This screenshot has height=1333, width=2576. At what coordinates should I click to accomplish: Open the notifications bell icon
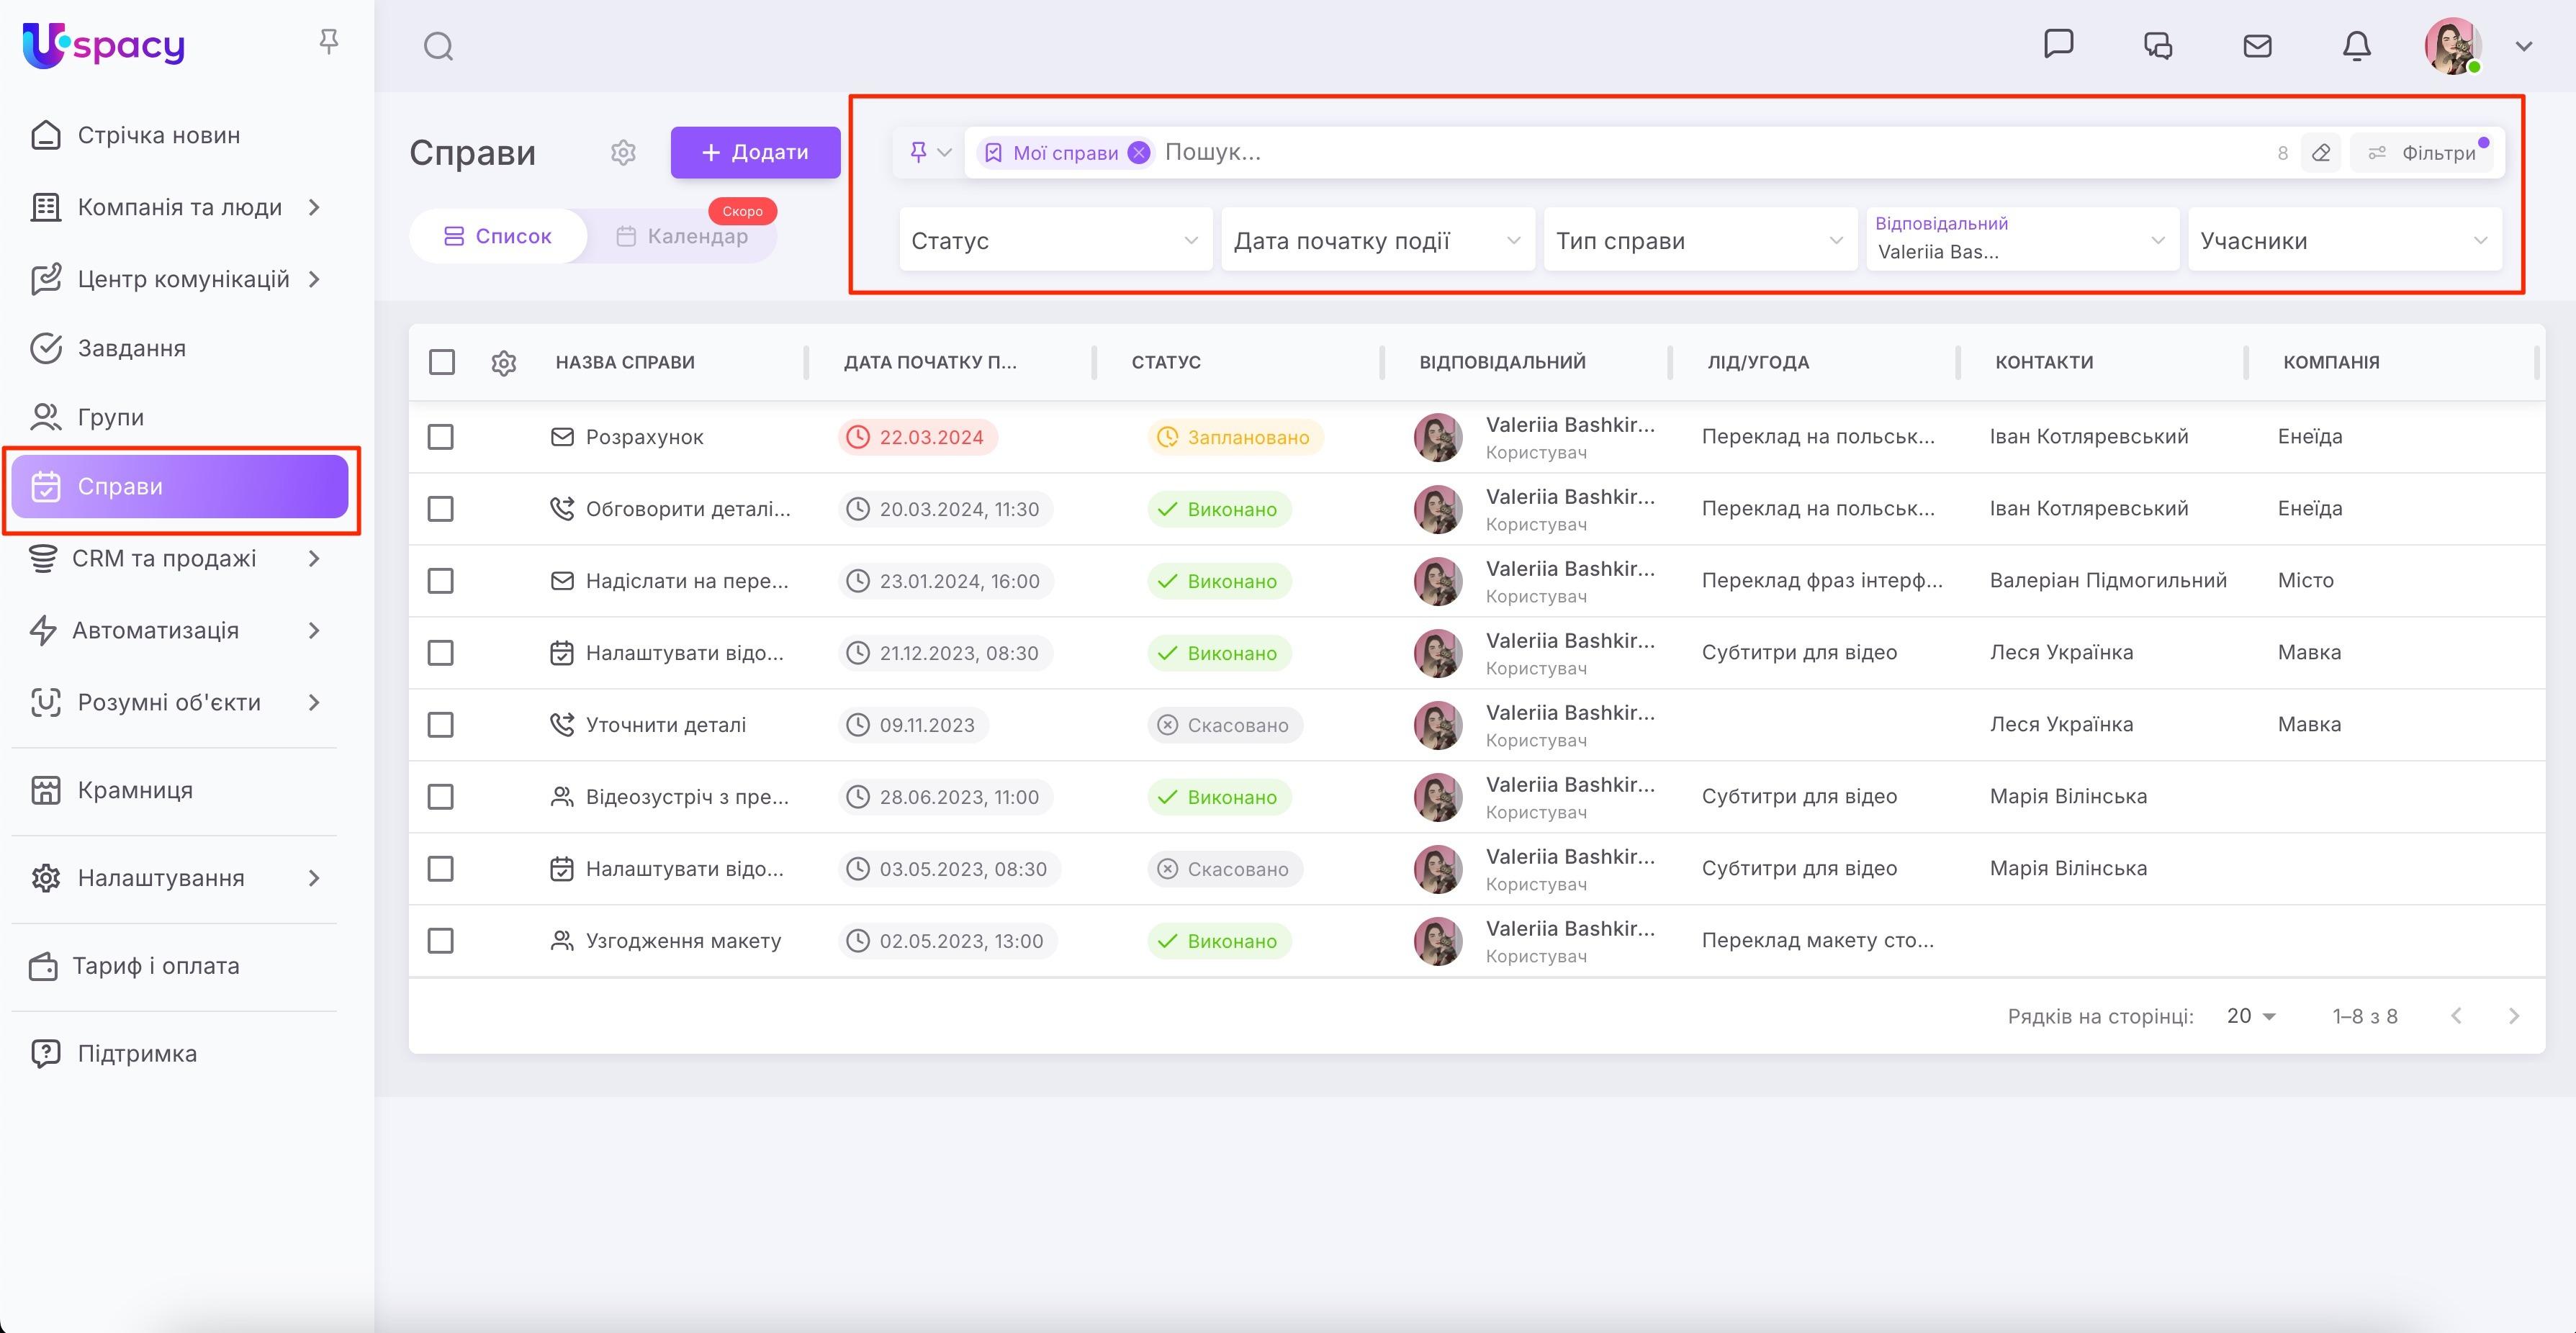(x=2356, y=46)
